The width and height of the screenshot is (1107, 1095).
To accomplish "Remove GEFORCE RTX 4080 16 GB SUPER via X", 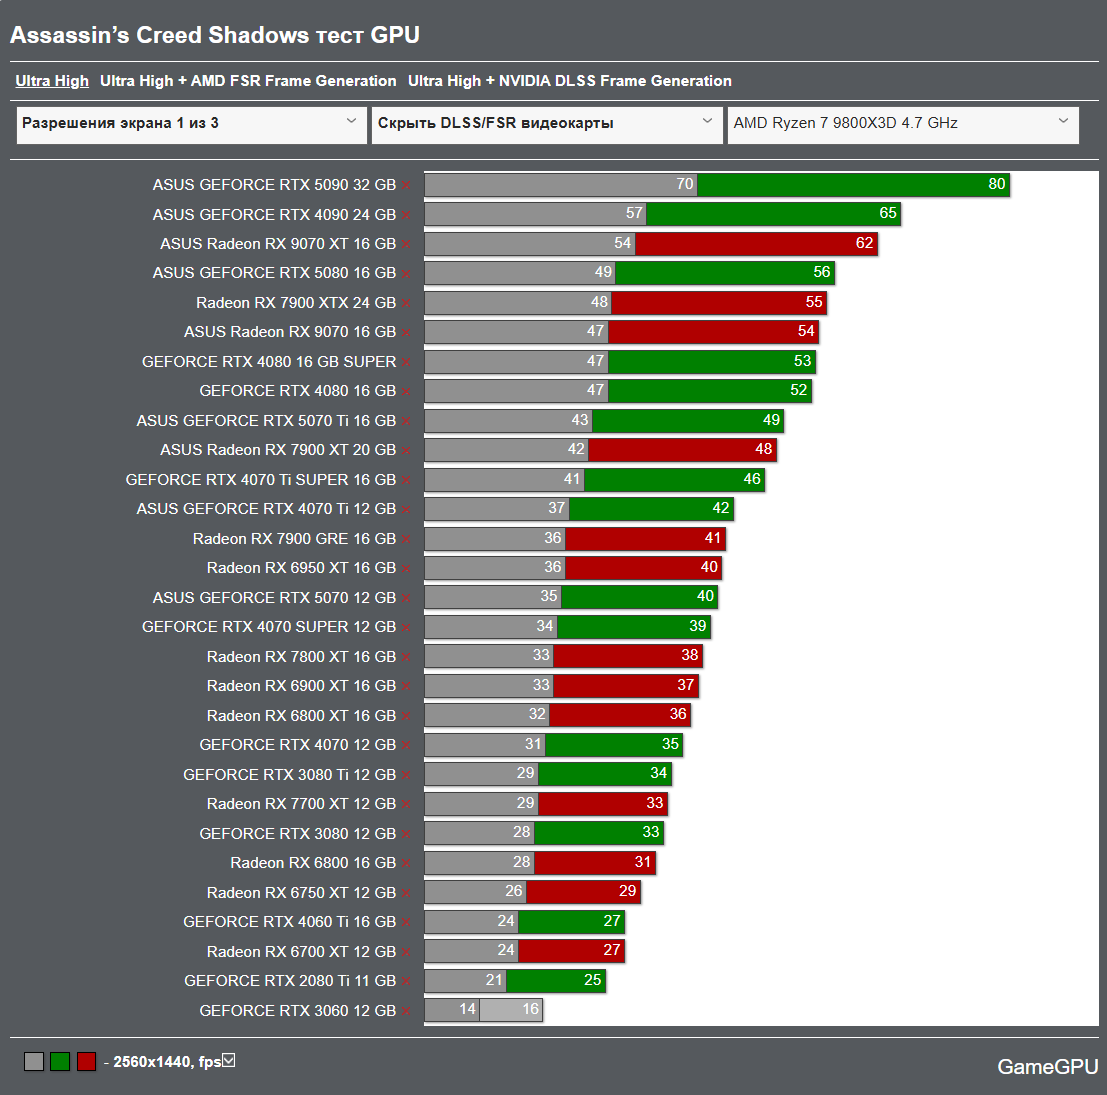I will click(406, 362).
